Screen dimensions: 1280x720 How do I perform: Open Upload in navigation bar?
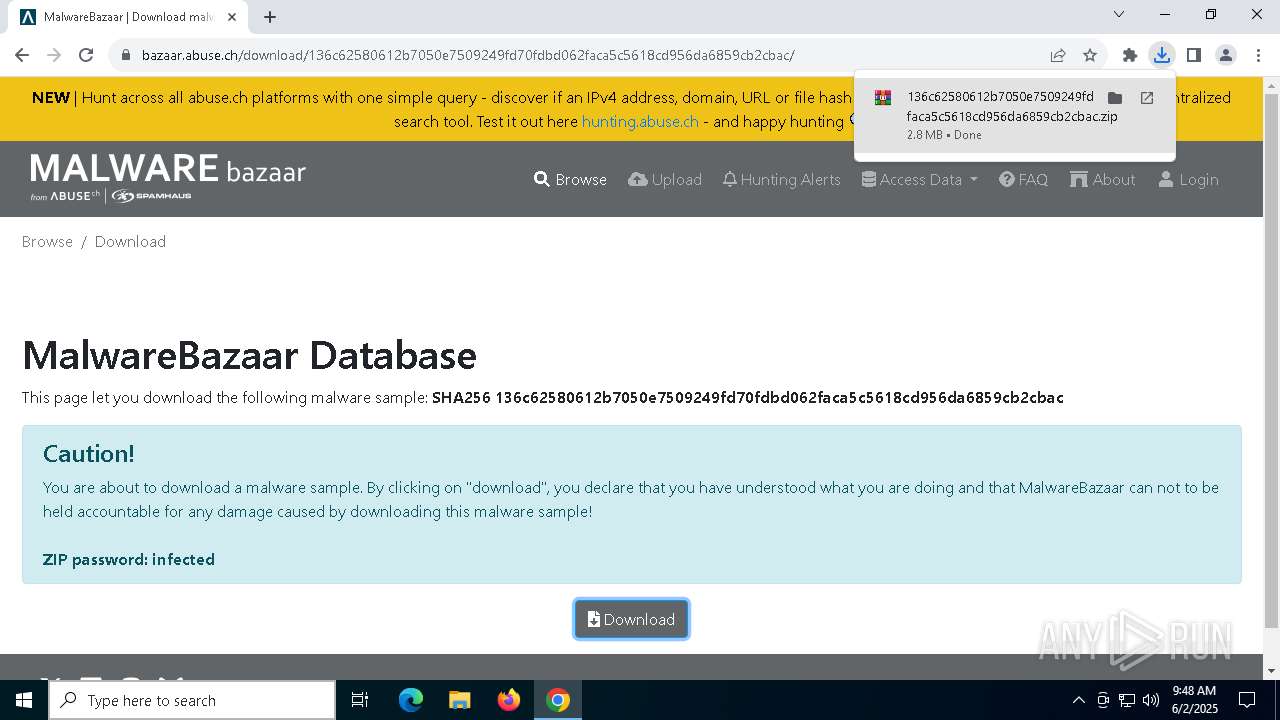click(665, 179)
